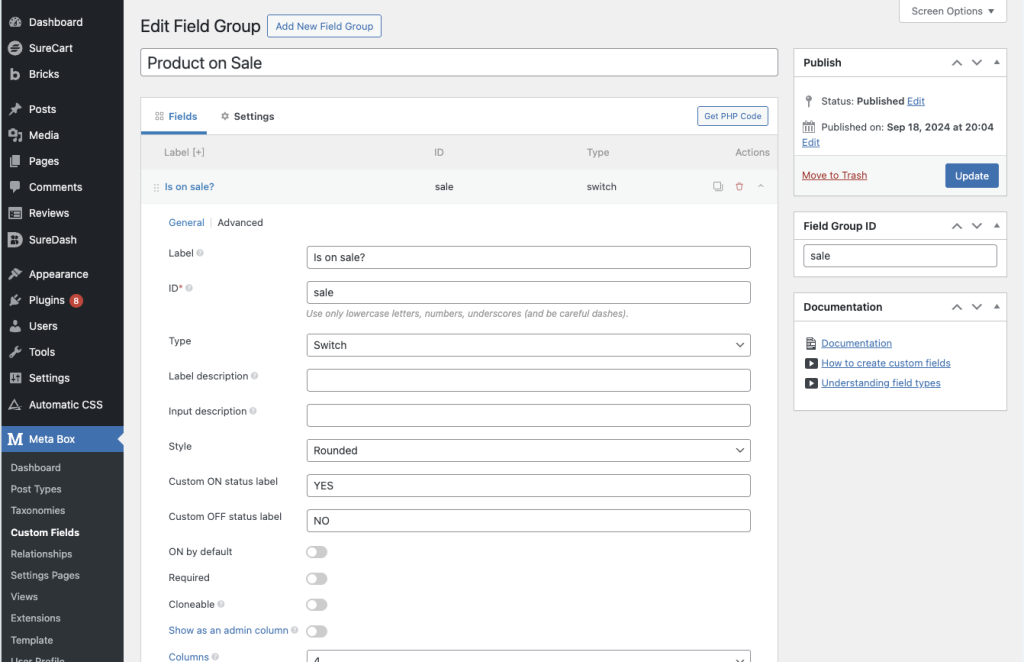Click the drag handle beside 'Is on sale?'

point(156,187)
